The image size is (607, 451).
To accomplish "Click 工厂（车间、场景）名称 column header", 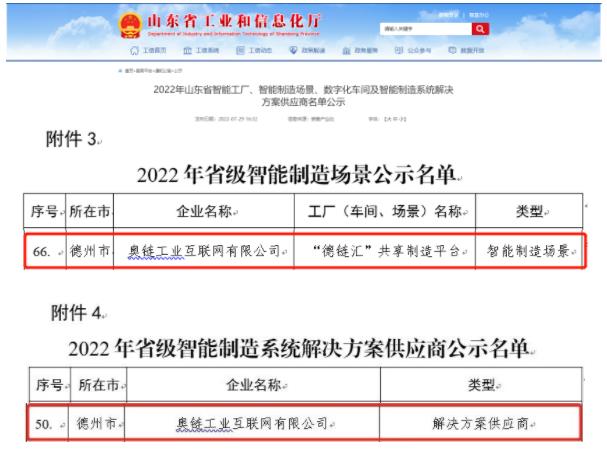I will (385, 211).
